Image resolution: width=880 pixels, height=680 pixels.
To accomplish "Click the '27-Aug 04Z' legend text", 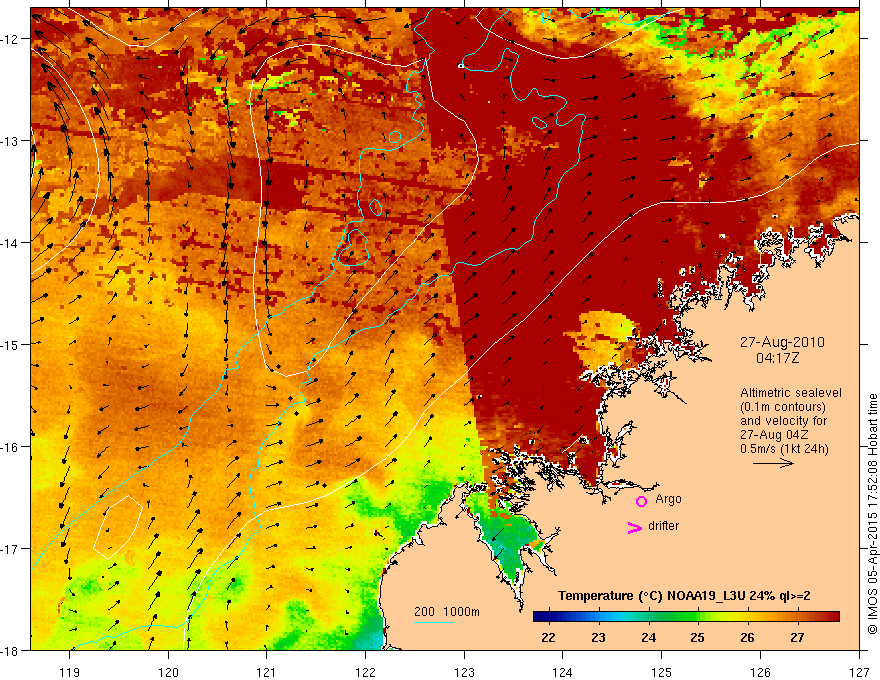I will point(772,435).
